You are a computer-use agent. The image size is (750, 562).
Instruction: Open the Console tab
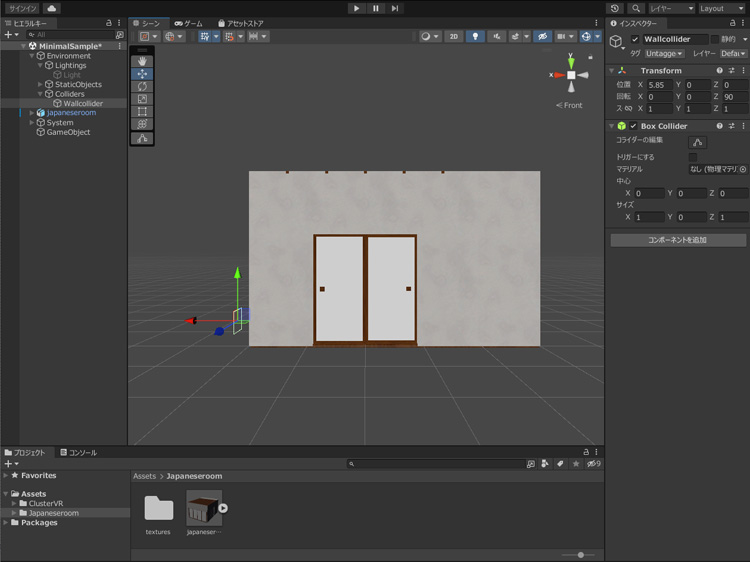coord(78,453)
